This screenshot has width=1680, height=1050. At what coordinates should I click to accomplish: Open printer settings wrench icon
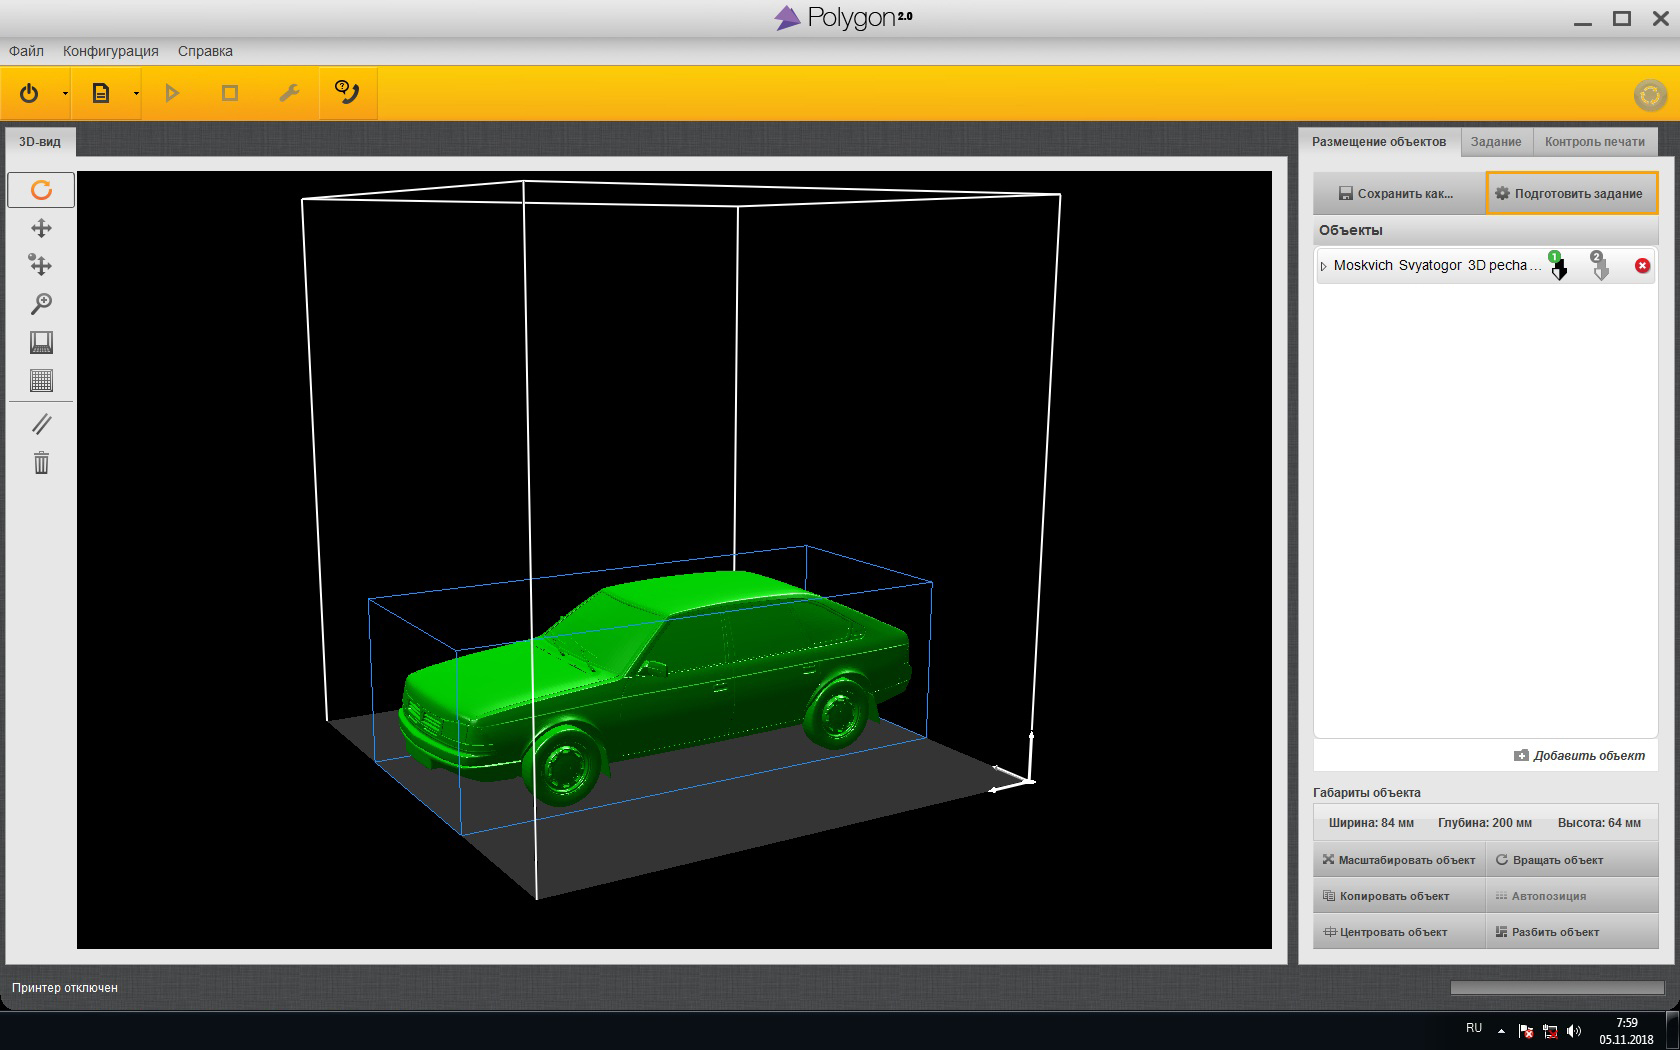click(289, 93)
